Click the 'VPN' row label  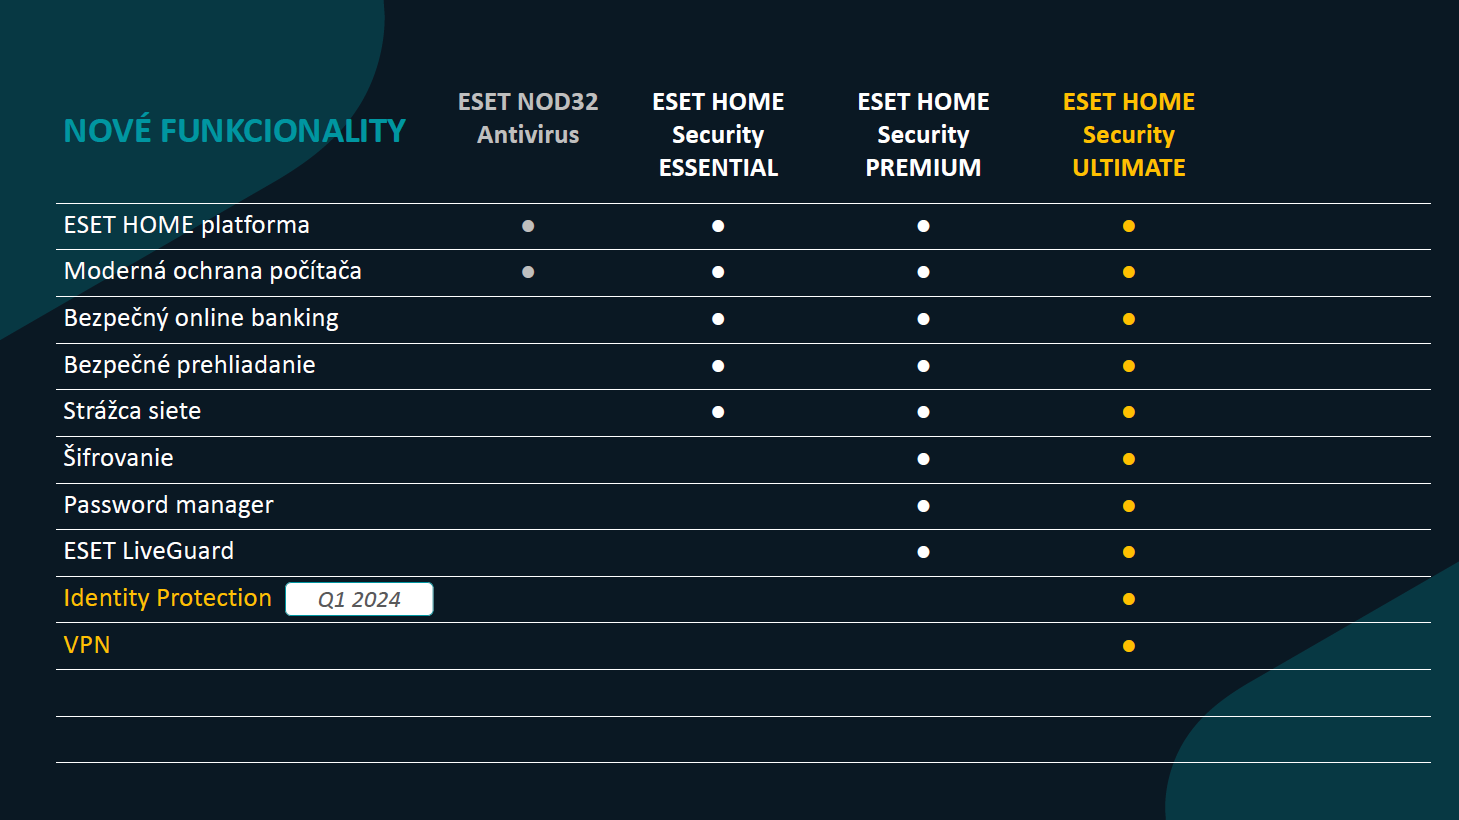[87, 645]
